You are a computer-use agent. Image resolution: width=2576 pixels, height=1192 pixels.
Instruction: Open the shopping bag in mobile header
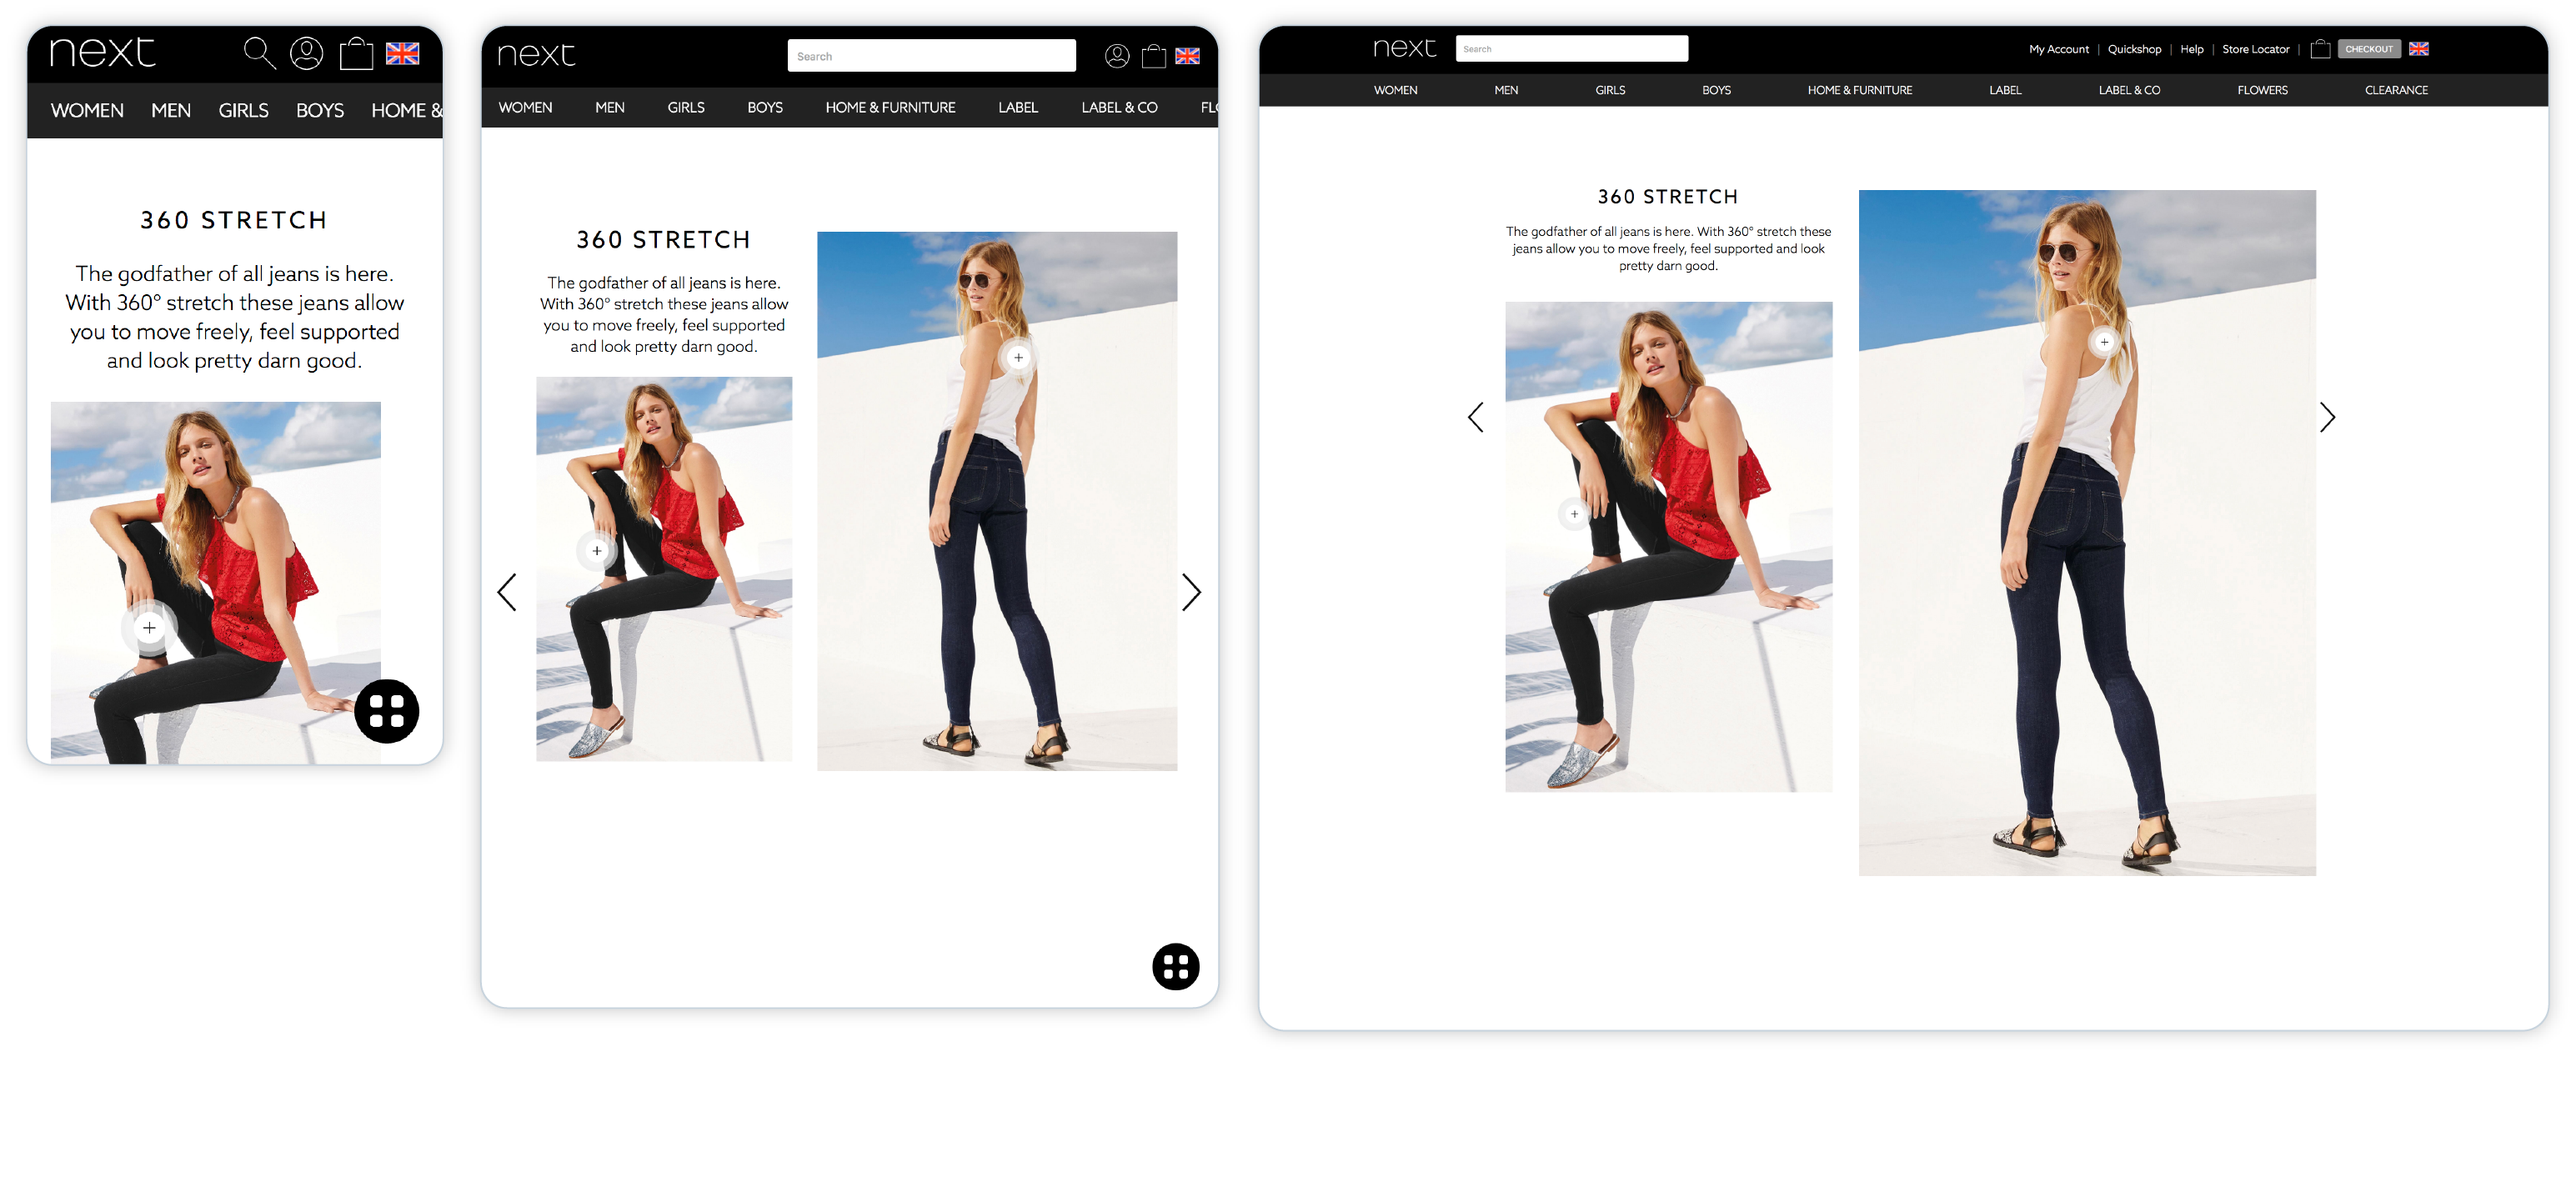(x=356, y=53)
